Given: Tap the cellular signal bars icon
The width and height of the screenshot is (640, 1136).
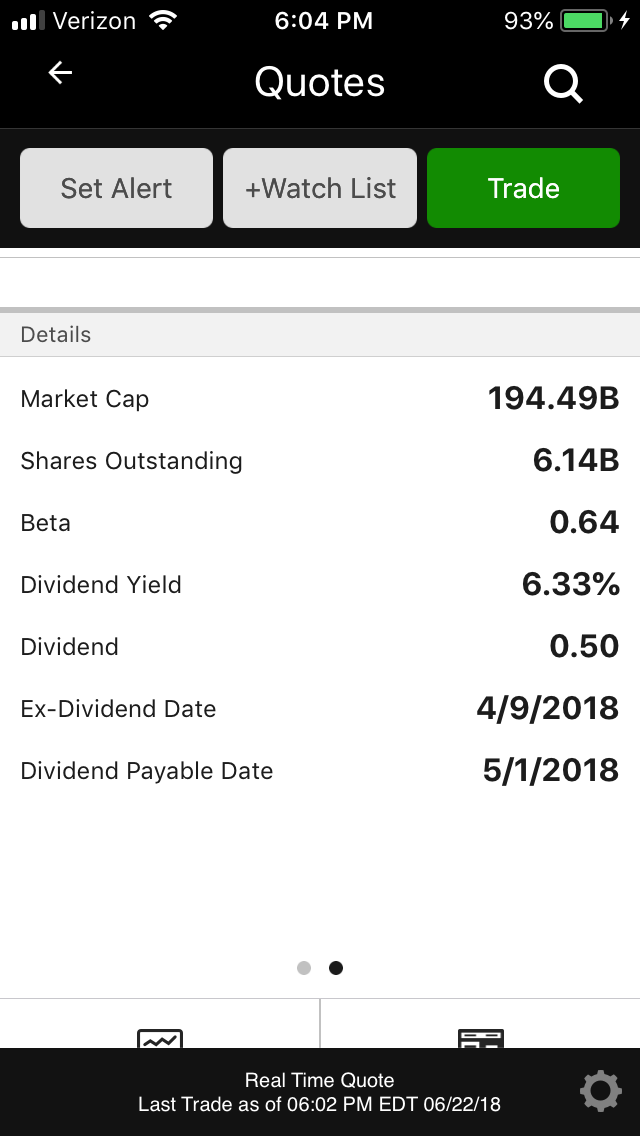Looking at the screenshot, I should coord(28,21).
